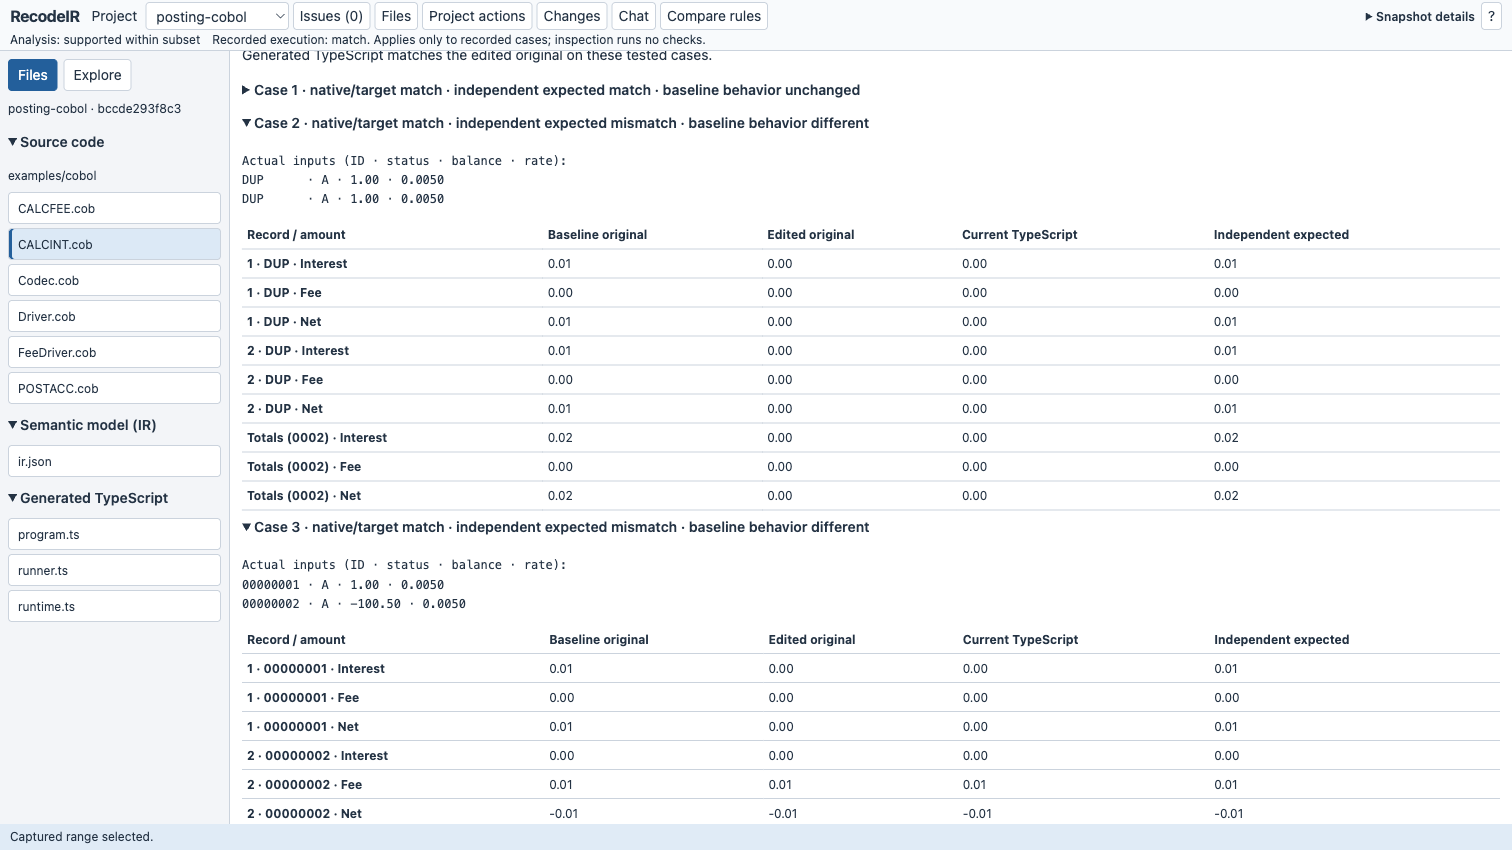Click '2 · 00000002 · Net' row label
The width and height of the screenshot is (1512, 850).
(304, 814)
